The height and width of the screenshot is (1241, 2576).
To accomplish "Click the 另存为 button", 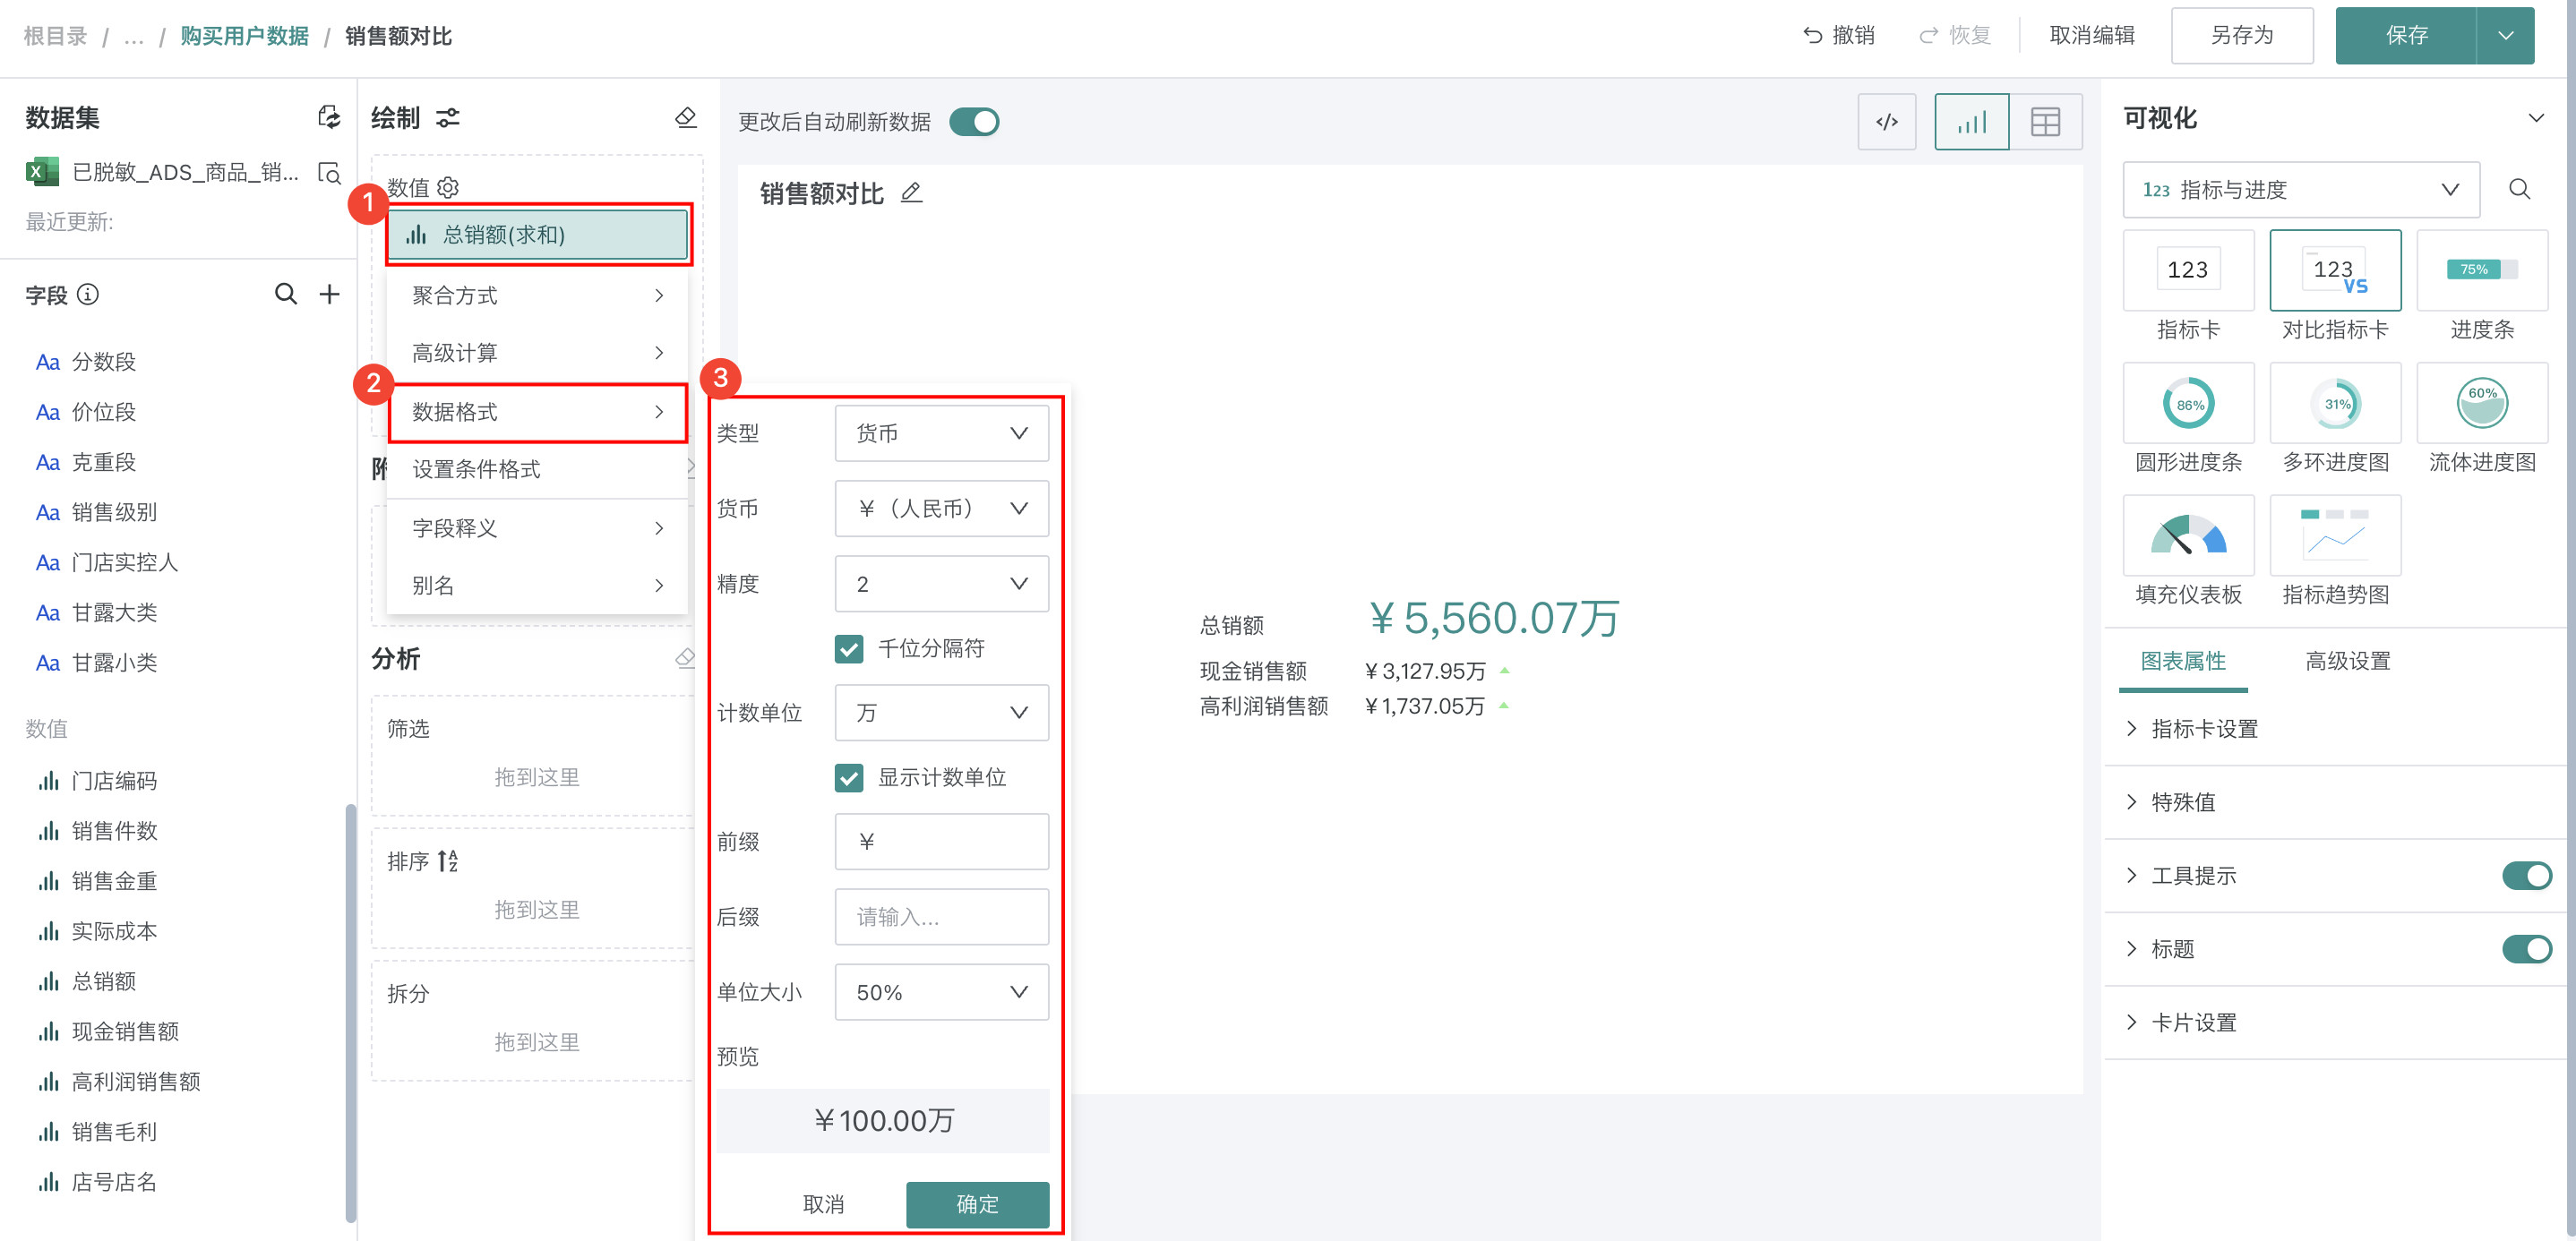I will pyautogui.click(x=2241, y=36).
